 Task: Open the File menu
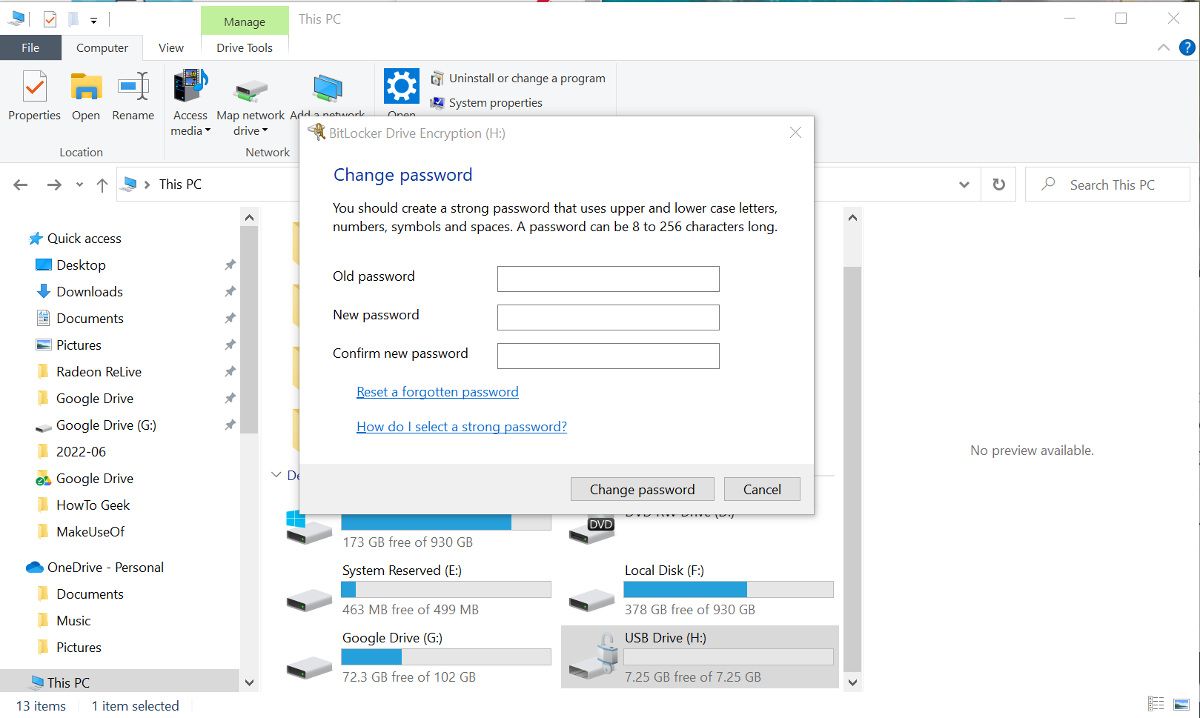point(30,47)
